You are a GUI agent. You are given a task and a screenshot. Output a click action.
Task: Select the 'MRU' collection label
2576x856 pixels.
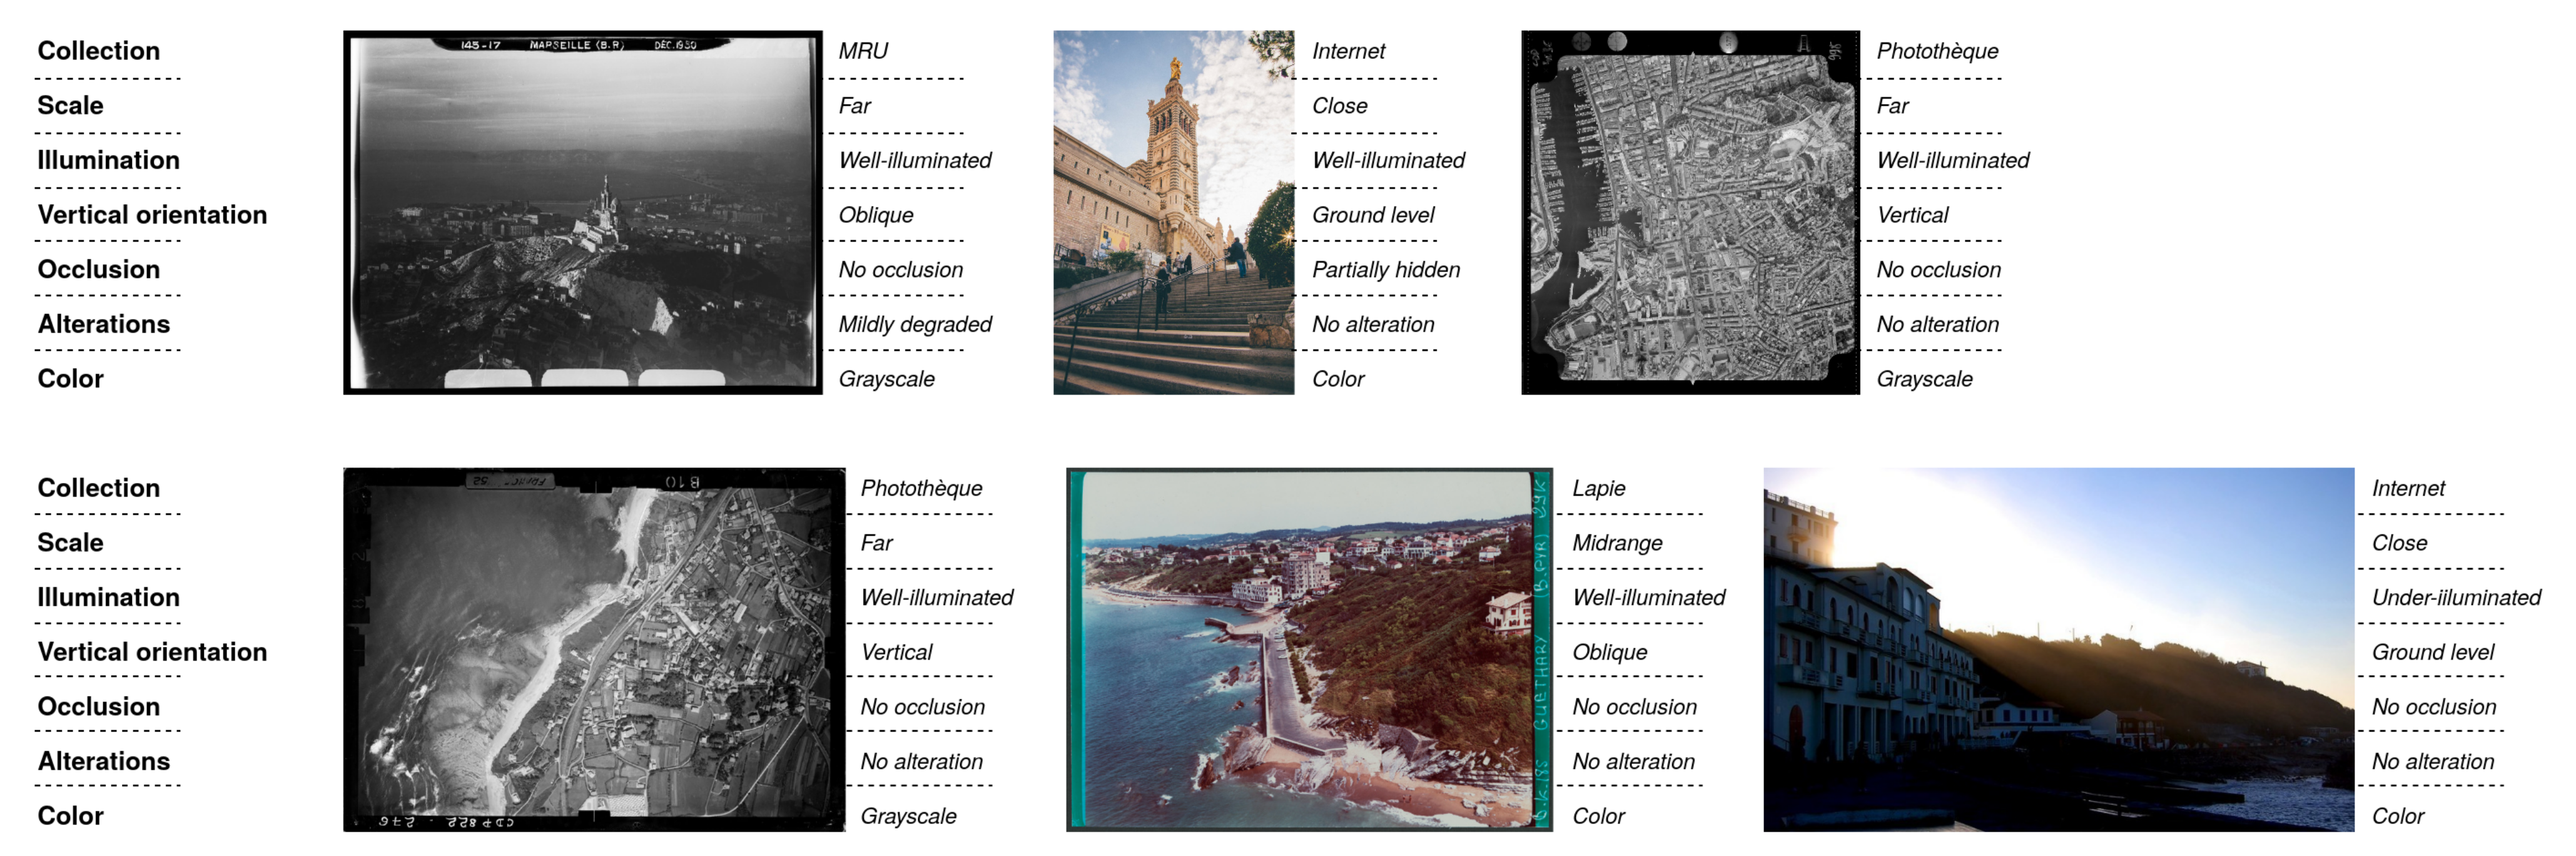tap(863, 51)
